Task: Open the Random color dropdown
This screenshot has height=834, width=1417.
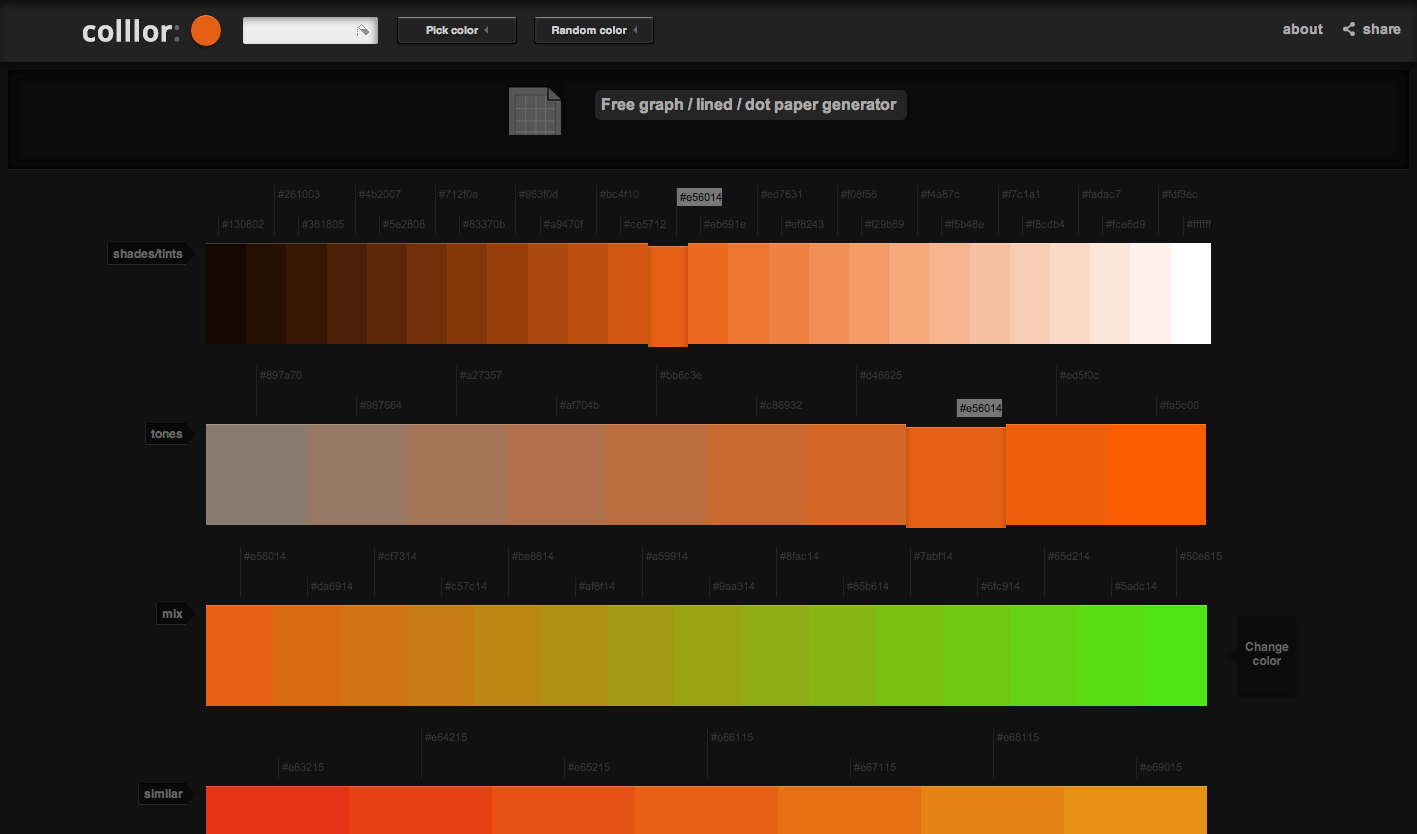Action: (x=593, y=30)
